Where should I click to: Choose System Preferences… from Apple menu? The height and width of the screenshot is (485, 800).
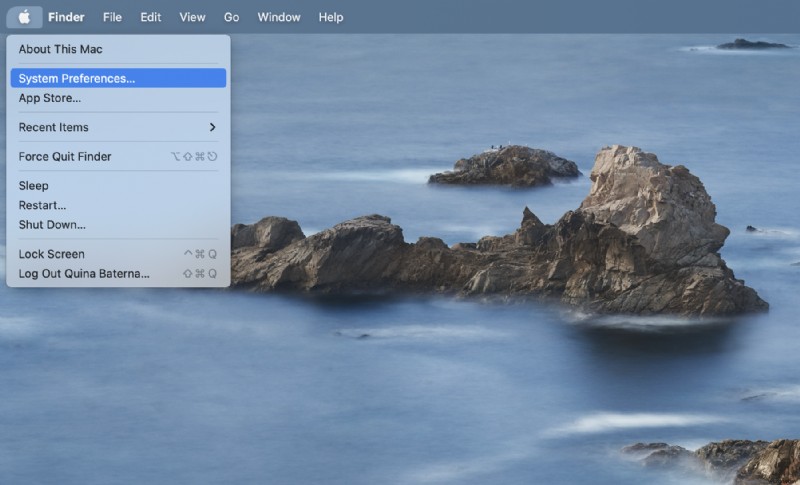coord(118,78)
